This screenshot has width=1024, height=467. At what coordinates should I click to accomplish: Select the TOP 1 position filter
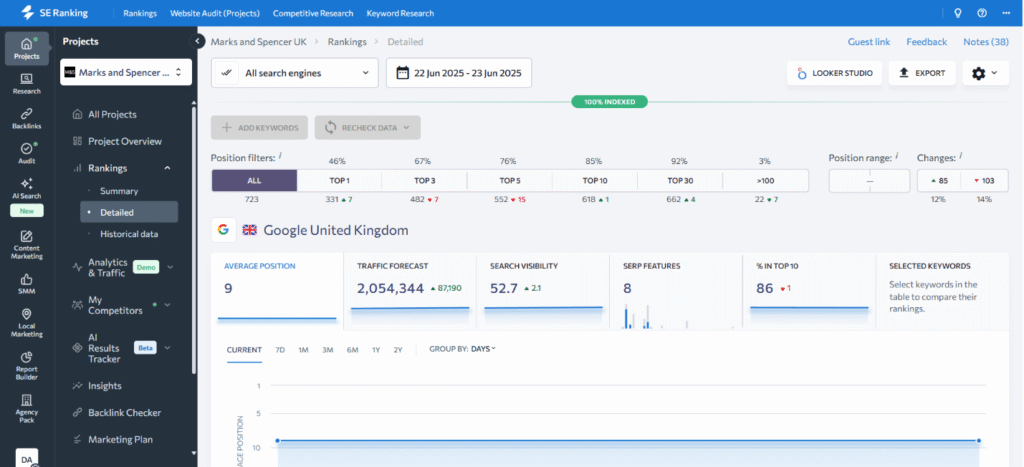tap(339, 181)
